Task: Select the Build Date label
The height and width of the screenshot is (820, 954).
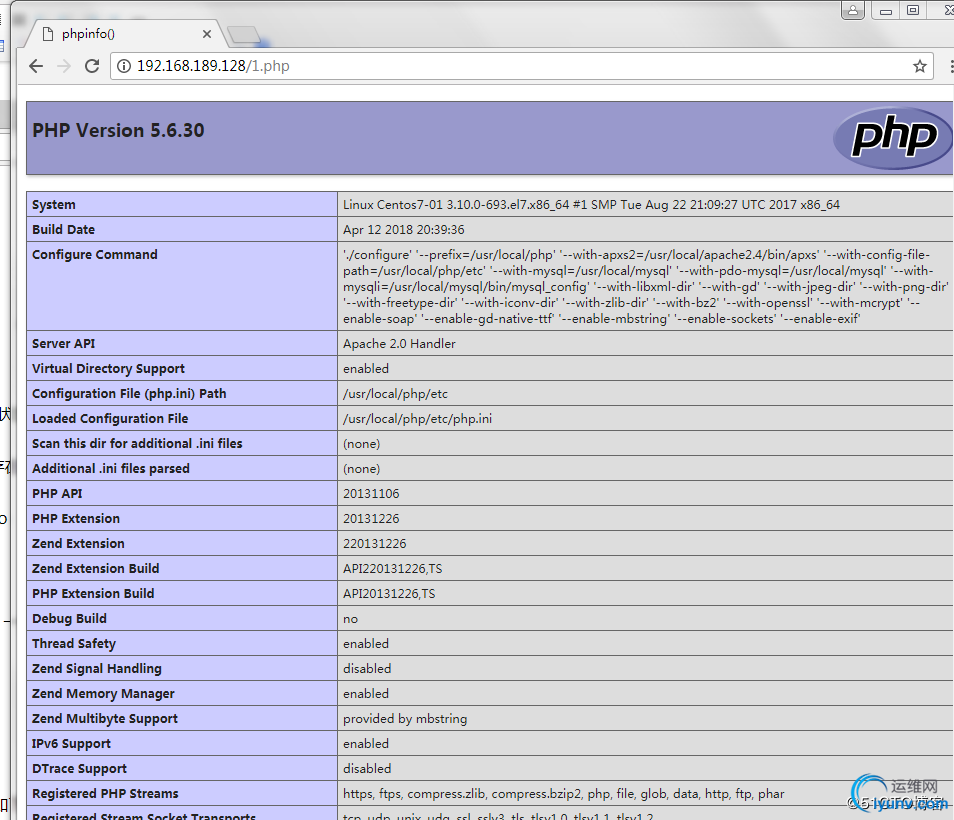Action: (63, 230)
